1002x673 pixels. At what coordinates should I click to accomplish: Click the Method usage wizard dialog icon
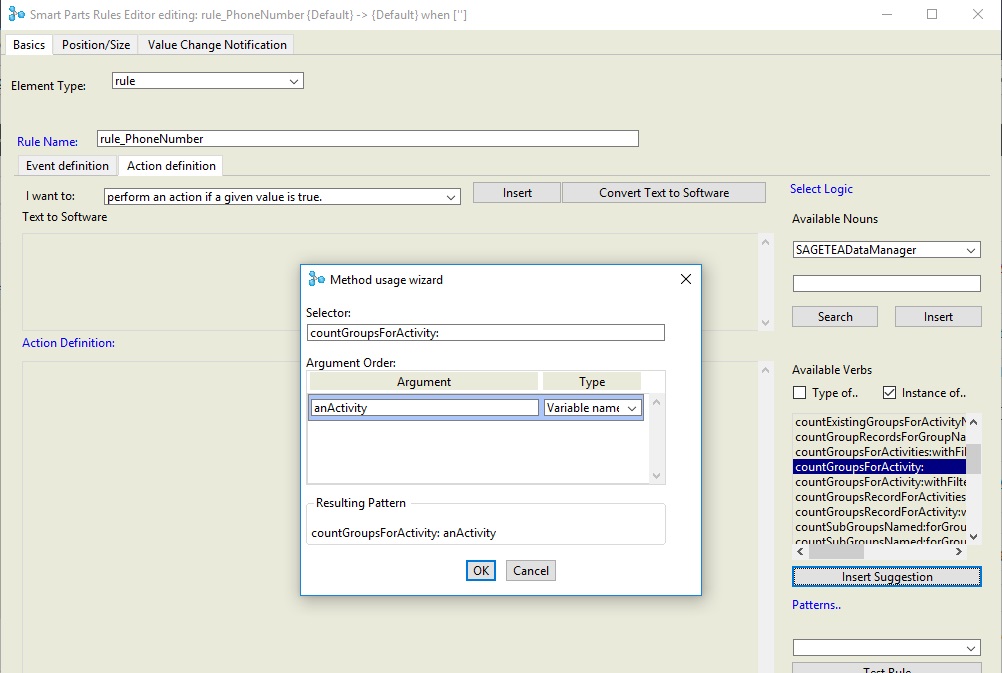(x=316, y=279)
